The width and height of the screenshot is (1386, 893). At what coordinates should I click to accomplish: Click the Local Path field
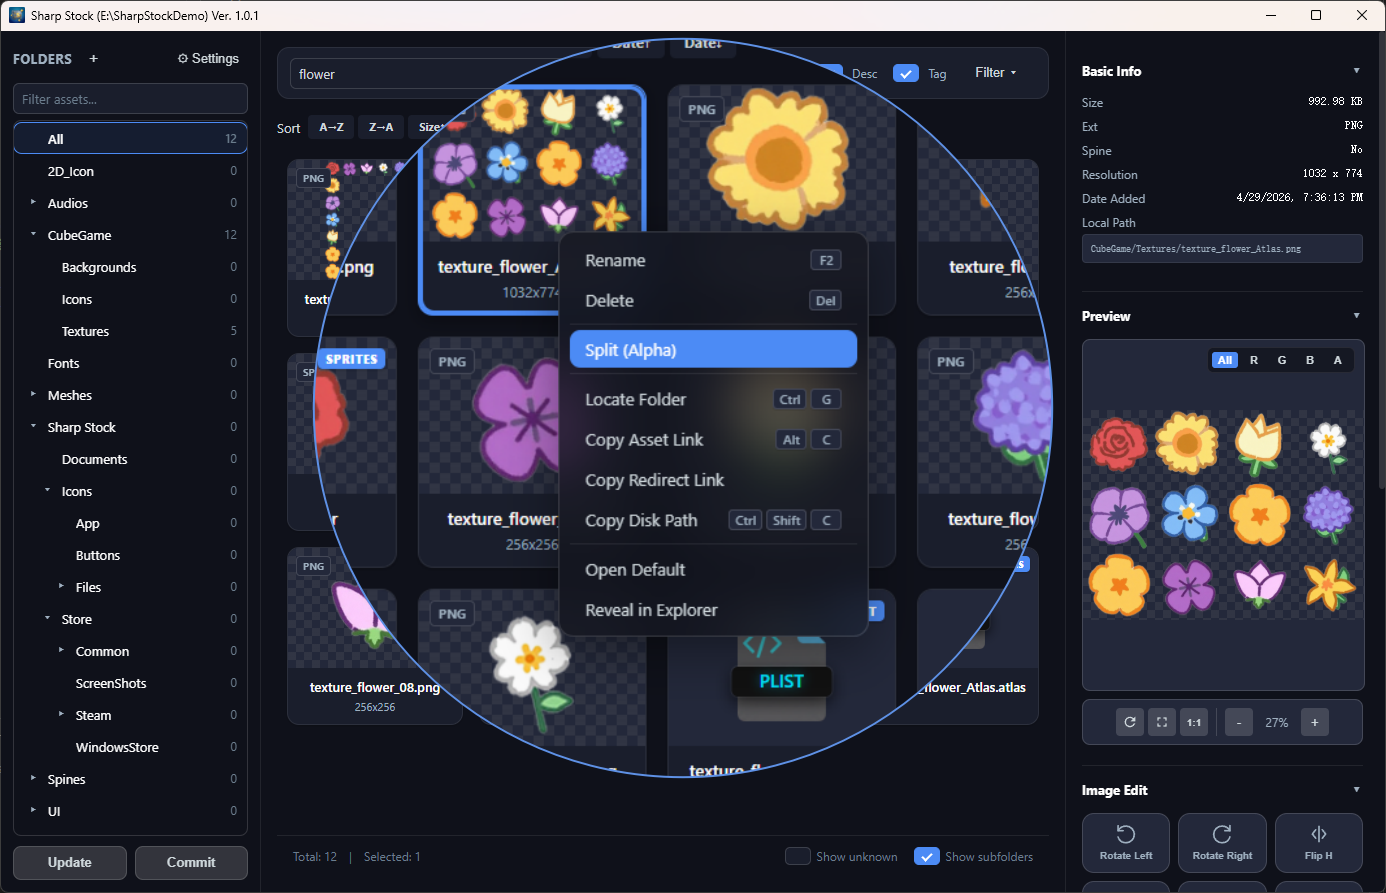tap(1222, 248)
